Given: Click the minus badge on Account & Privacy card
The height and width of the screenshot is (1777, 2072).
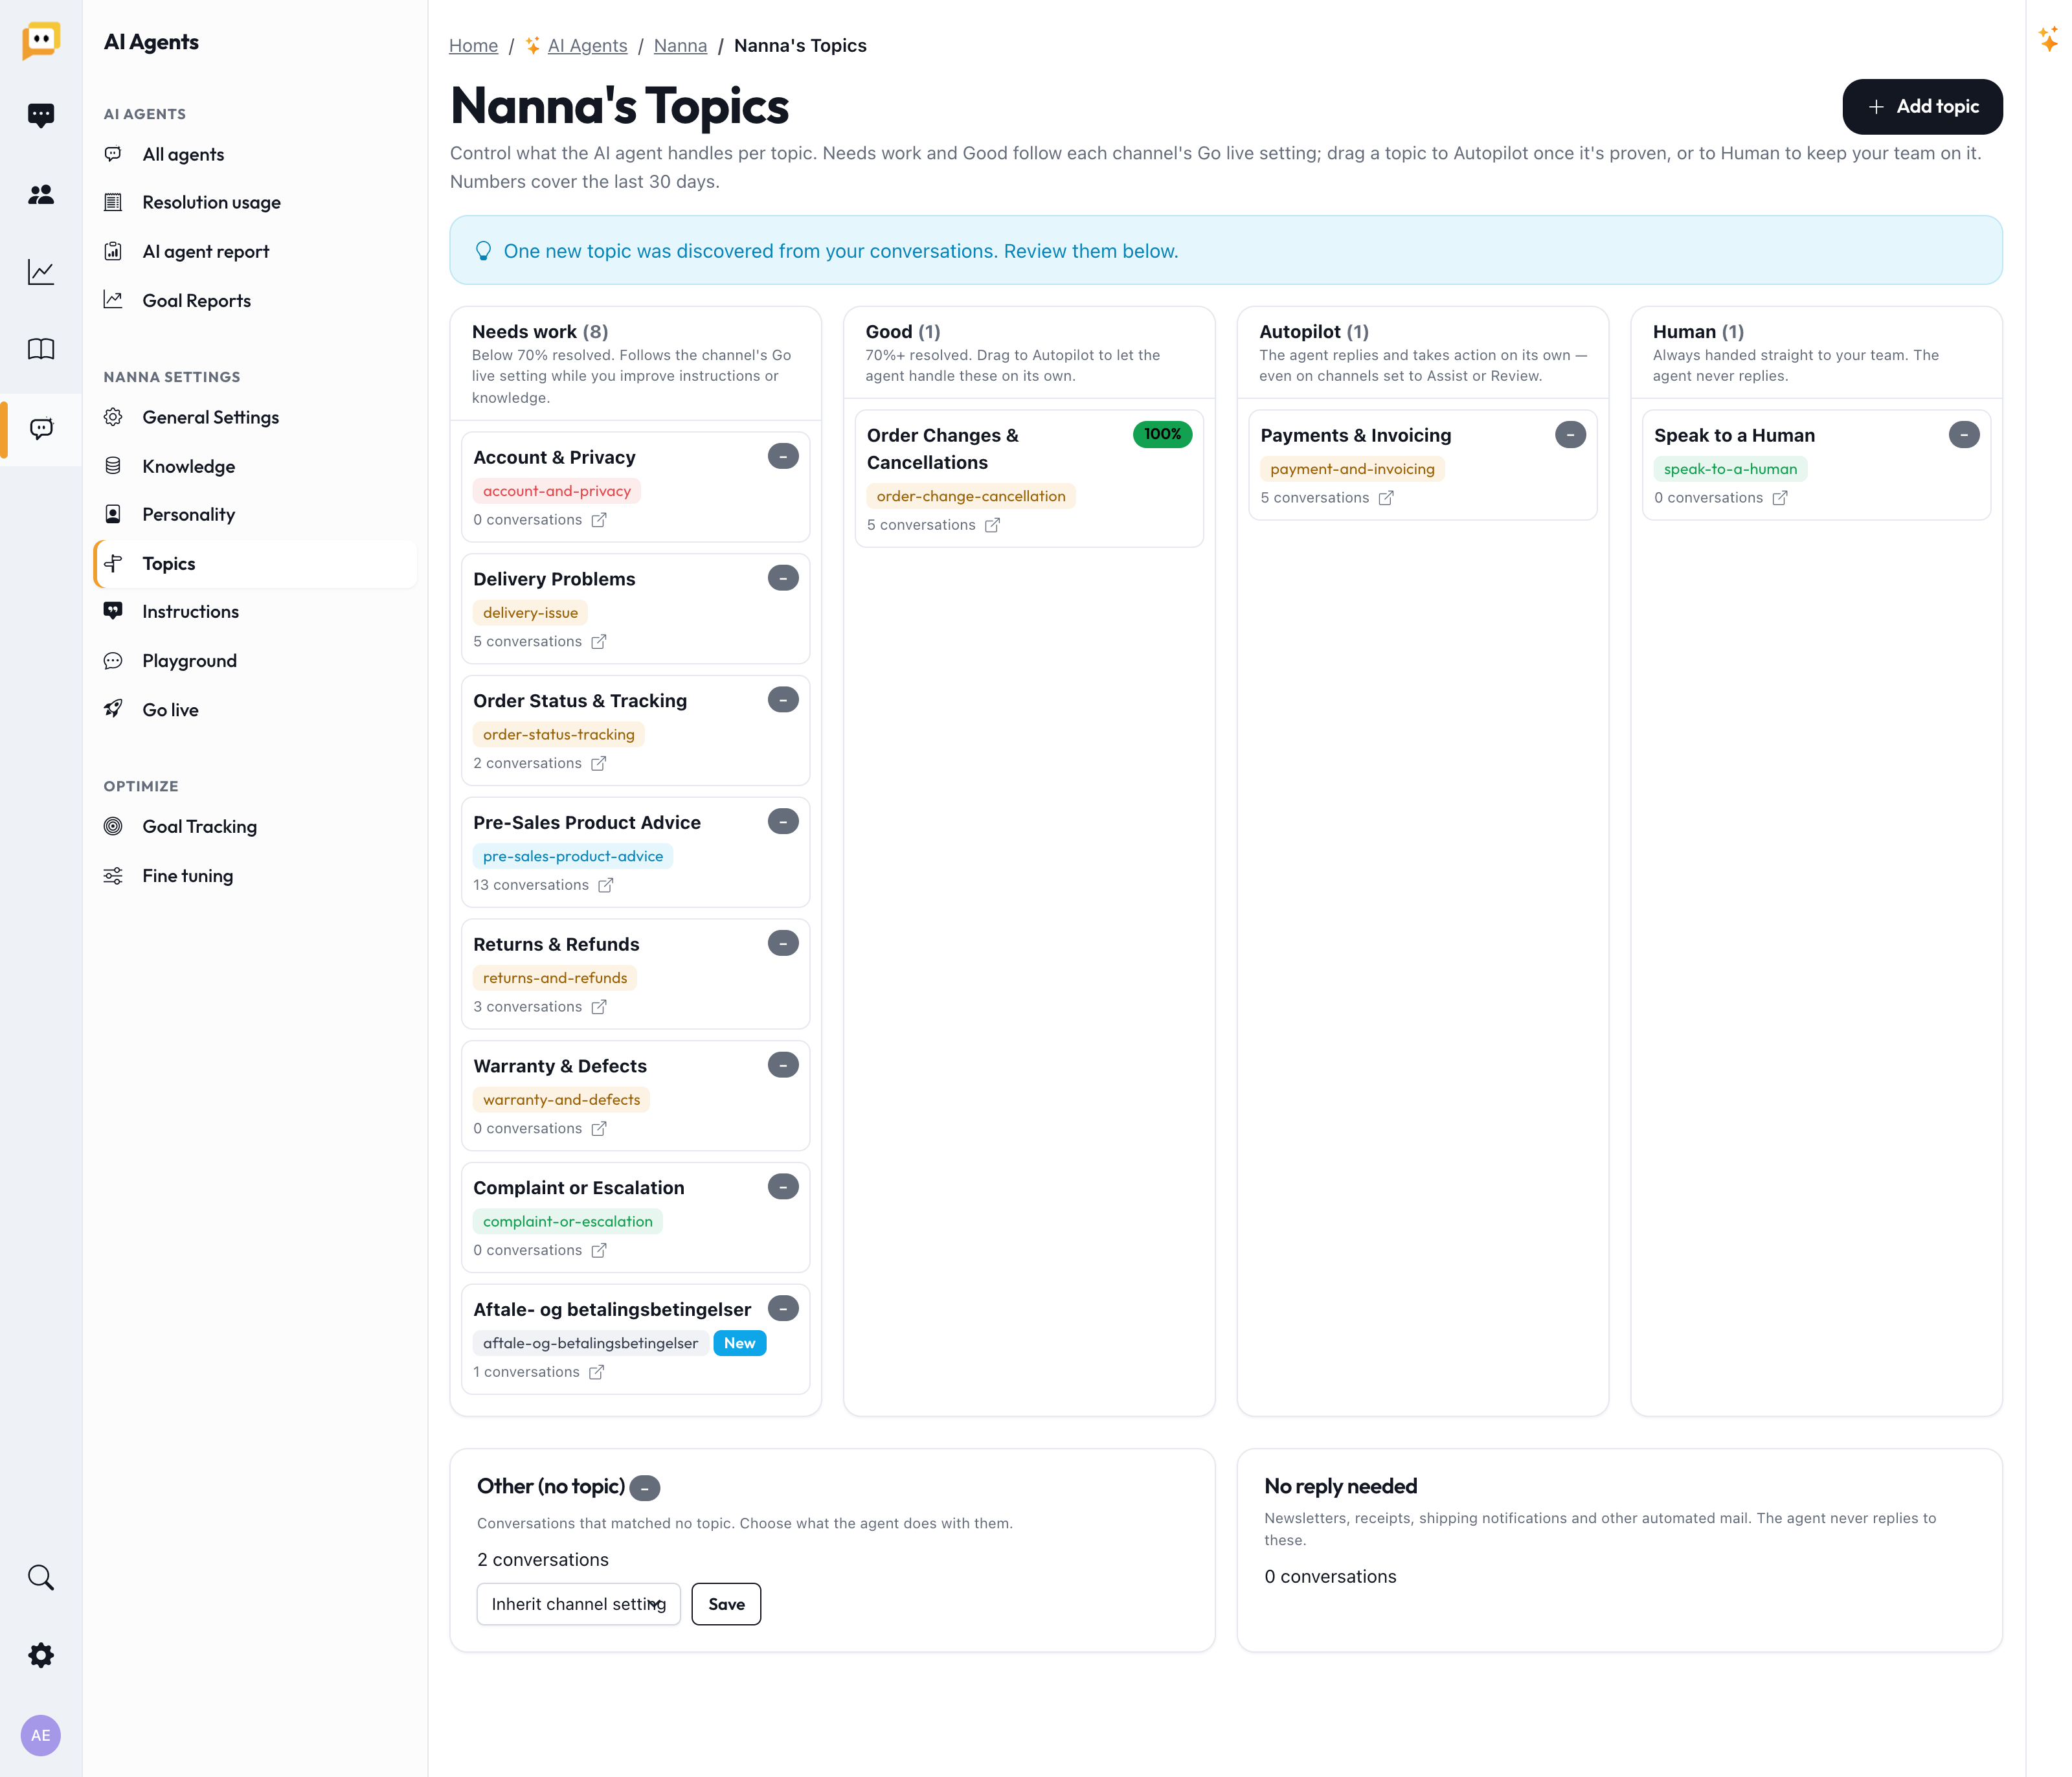Looking at the screenshot, I should [x=783, y=456].
